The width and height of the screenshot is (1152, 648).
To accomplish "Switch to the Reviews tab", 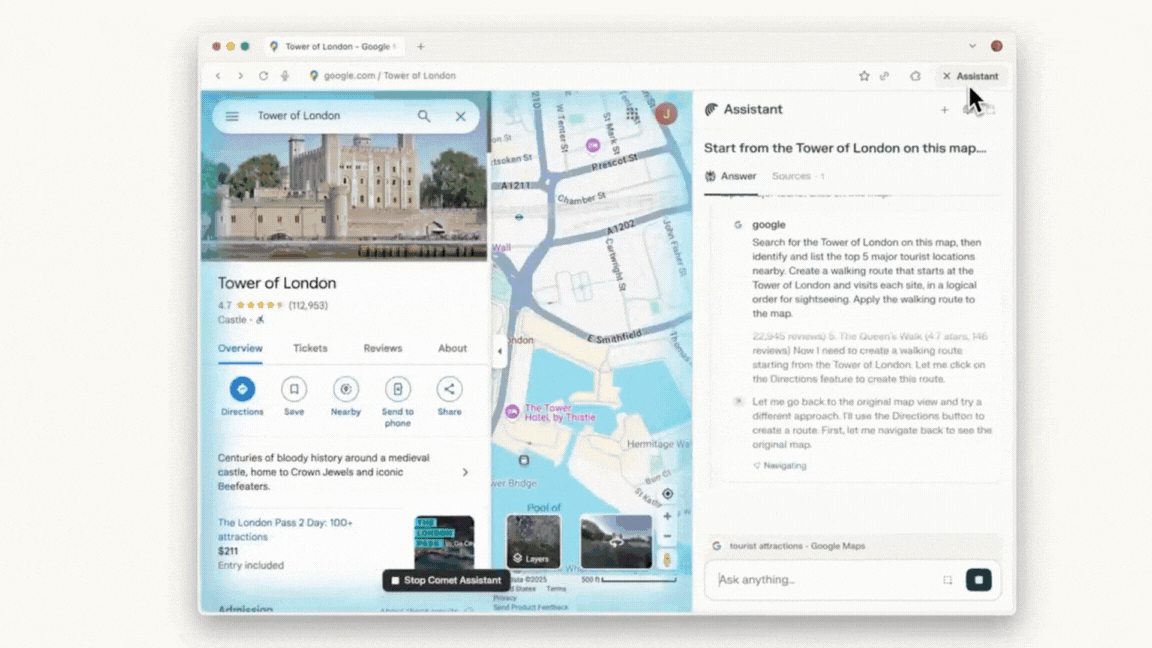I will (x=382, y=348).
